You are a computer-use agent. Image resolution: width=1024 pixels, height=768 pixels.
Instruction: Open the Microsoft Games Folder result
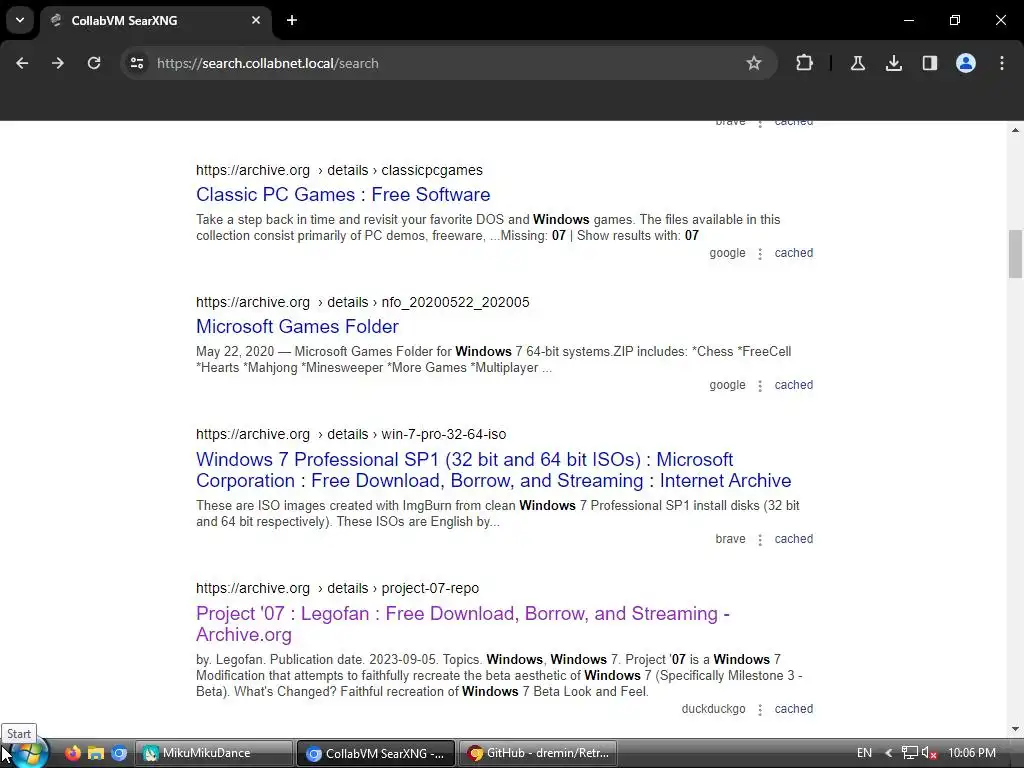point(297,327)
